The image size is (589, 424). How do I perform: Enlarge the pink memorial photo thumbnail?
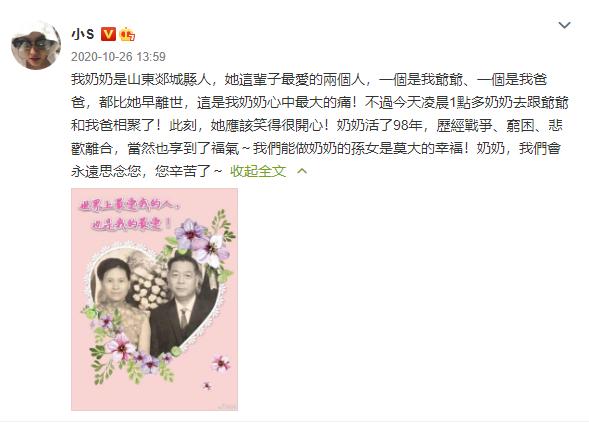click(x=154, y=299)
